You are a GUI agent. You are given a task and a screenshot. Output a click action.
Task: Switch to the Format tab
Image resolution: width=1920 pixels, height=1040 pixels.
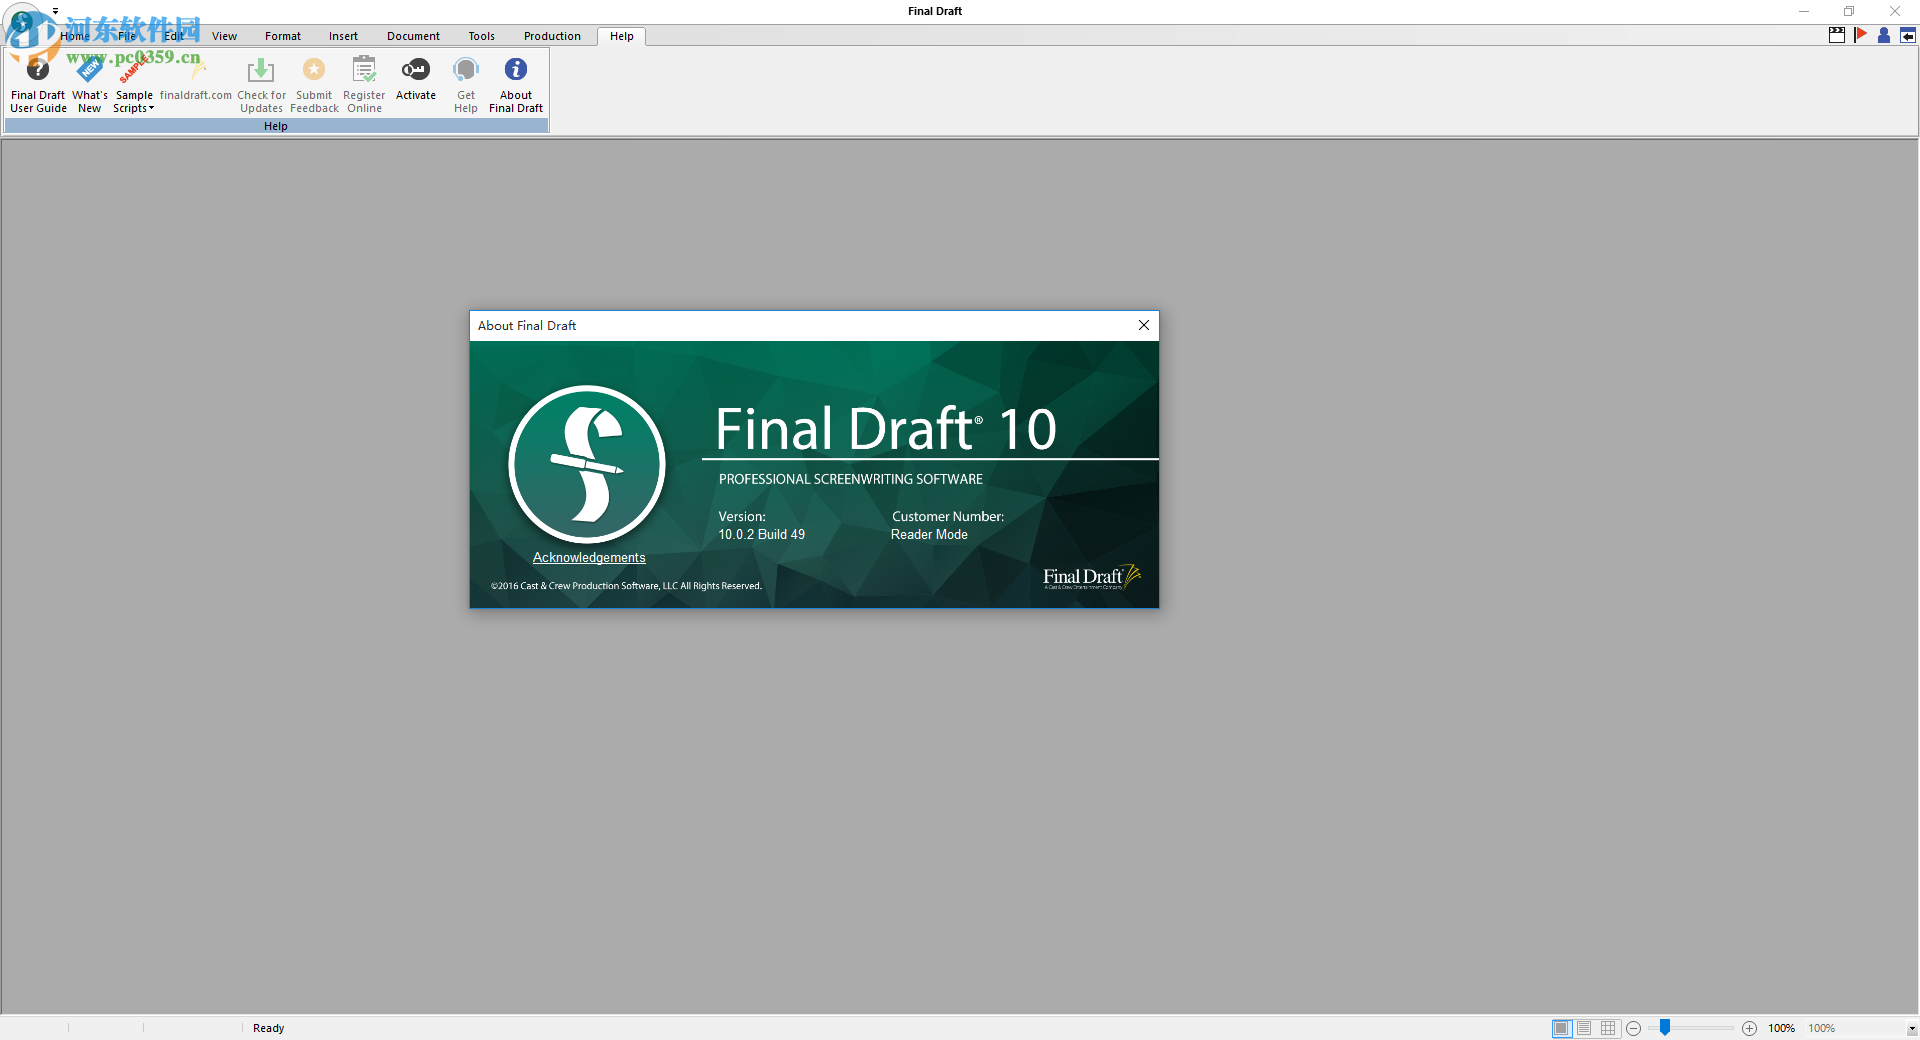pos(283,36)
